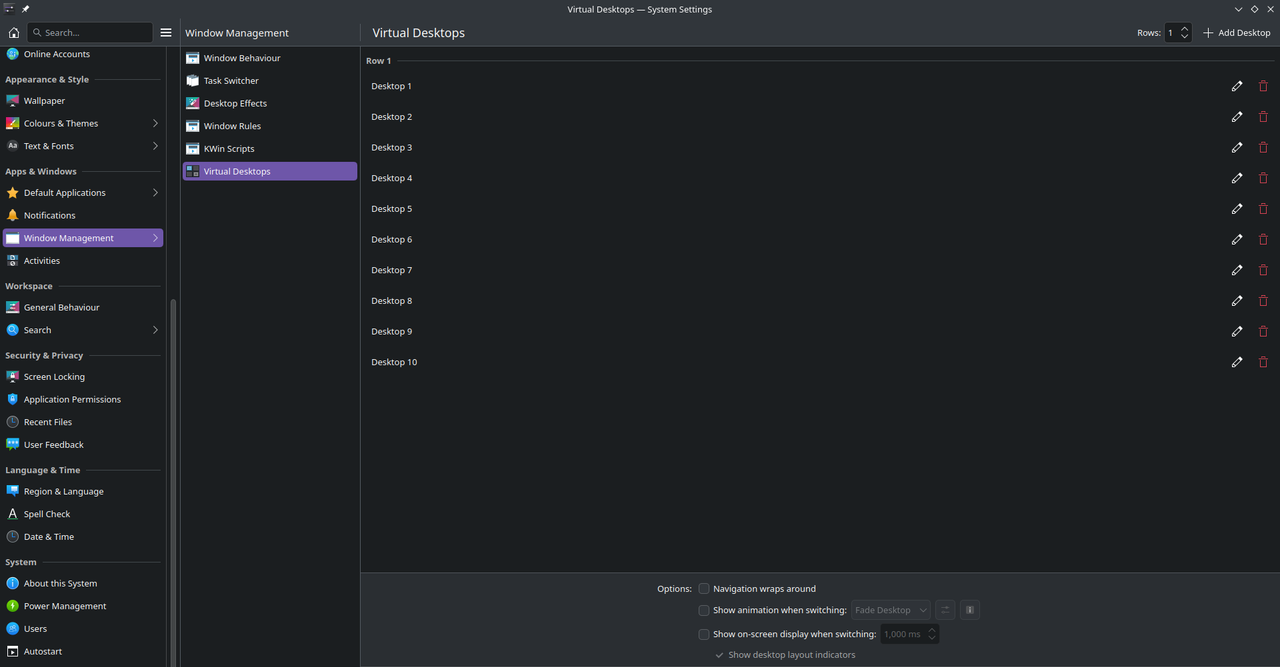
Task: Open Region & Language settings
Action: click(83, 491)
